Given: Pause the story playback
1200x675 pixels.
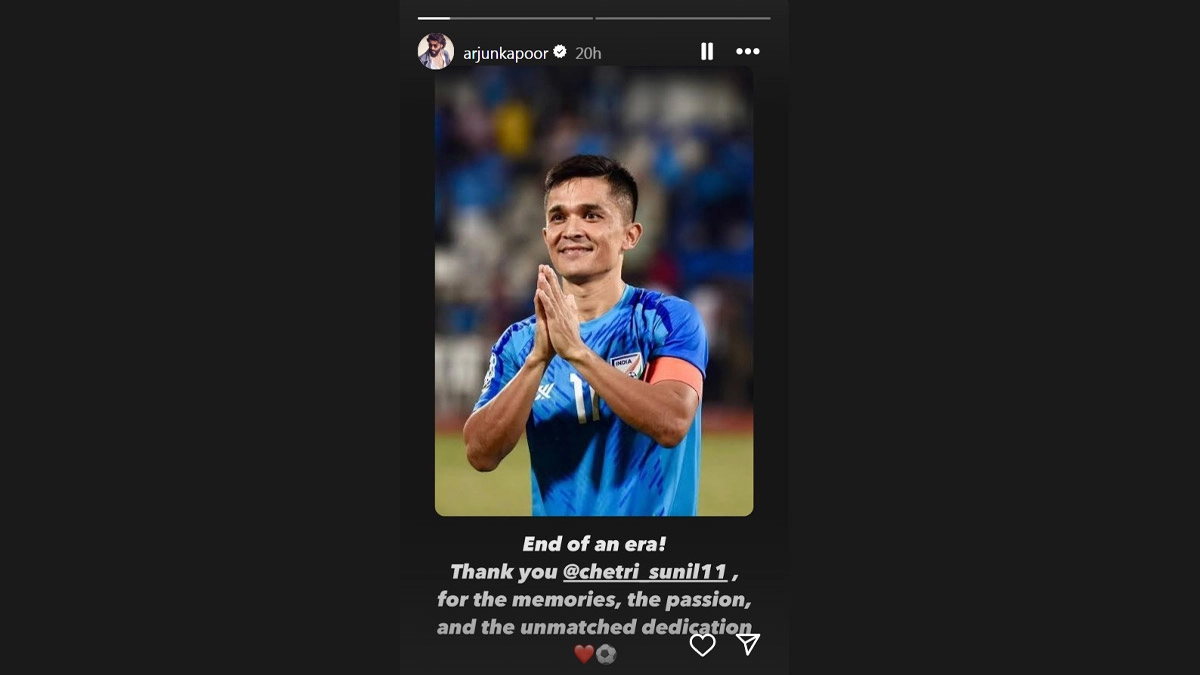Looking at the screenshot, I should (707, 52).
